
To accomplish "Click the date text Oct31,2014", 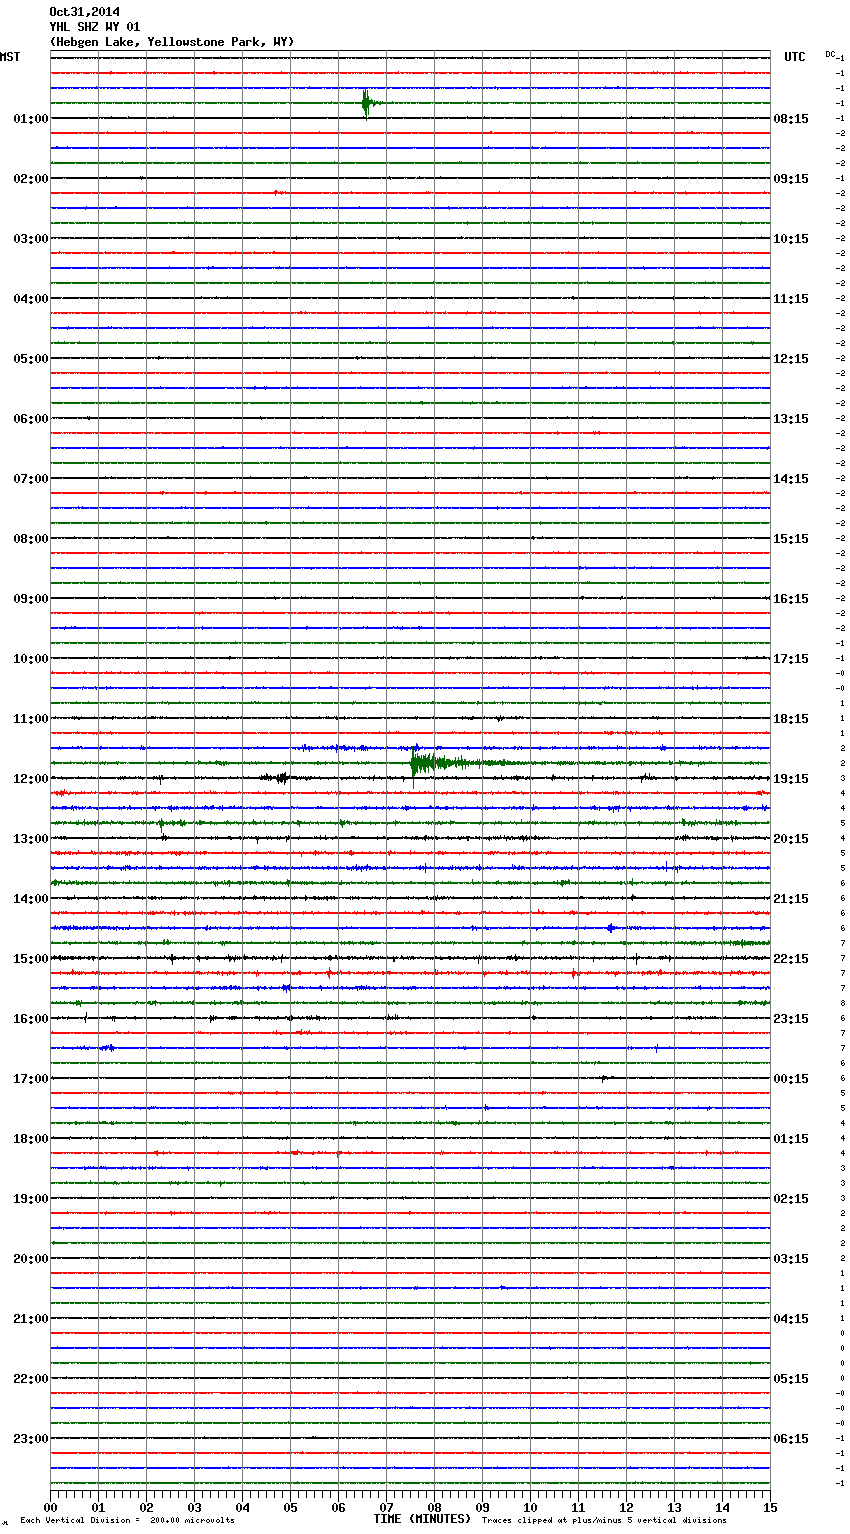I will tap(84, 12).
